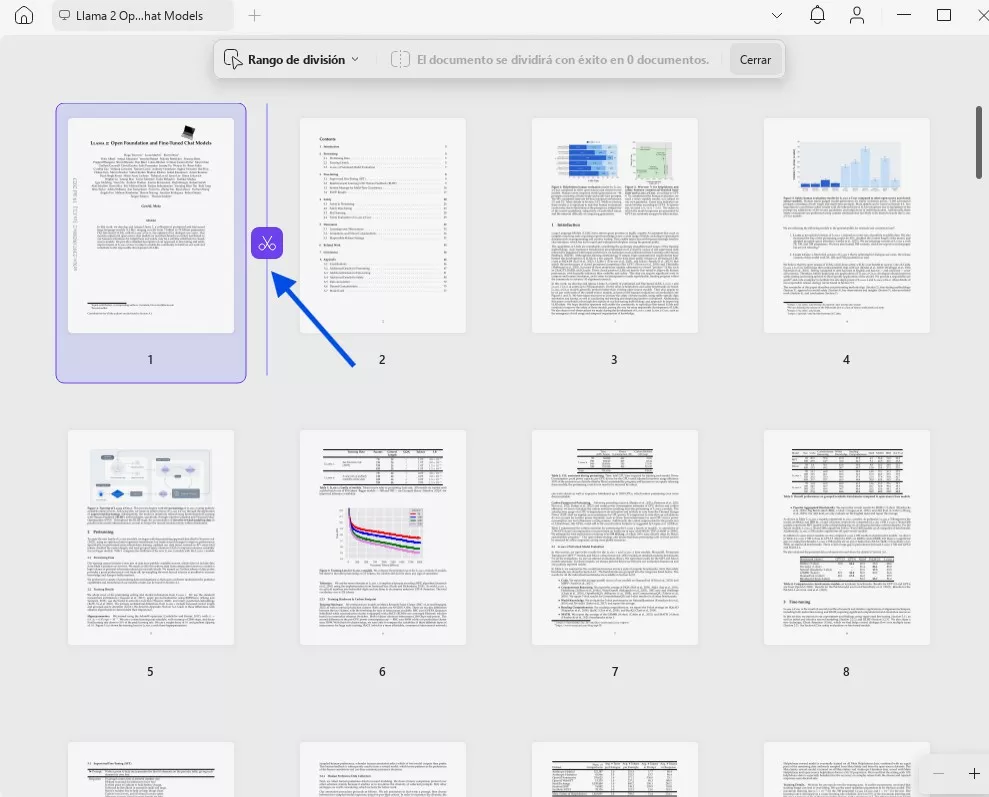Open the title bar chevron dropdown
The width and height of the screenshot is (989, 797).
777,16
